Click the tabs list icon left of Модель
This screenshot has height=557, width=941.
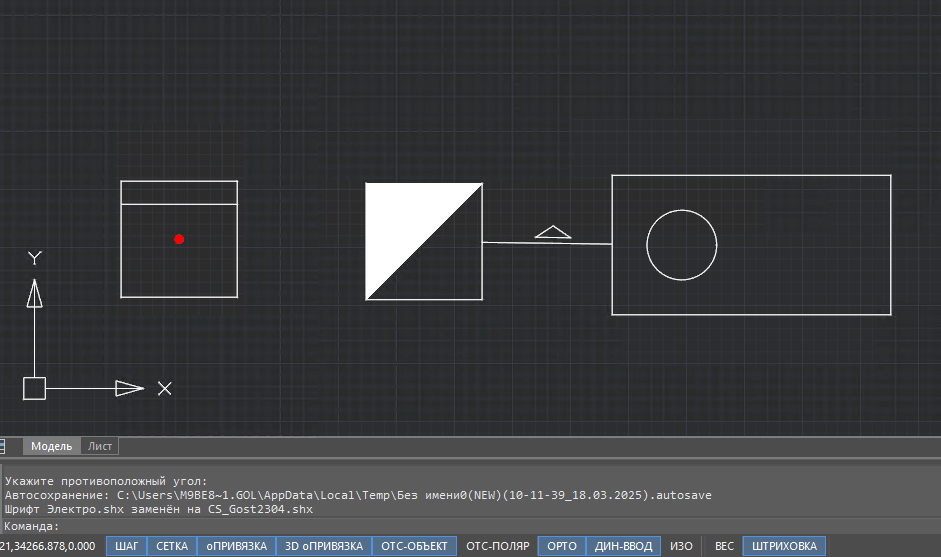coord(2,446)
